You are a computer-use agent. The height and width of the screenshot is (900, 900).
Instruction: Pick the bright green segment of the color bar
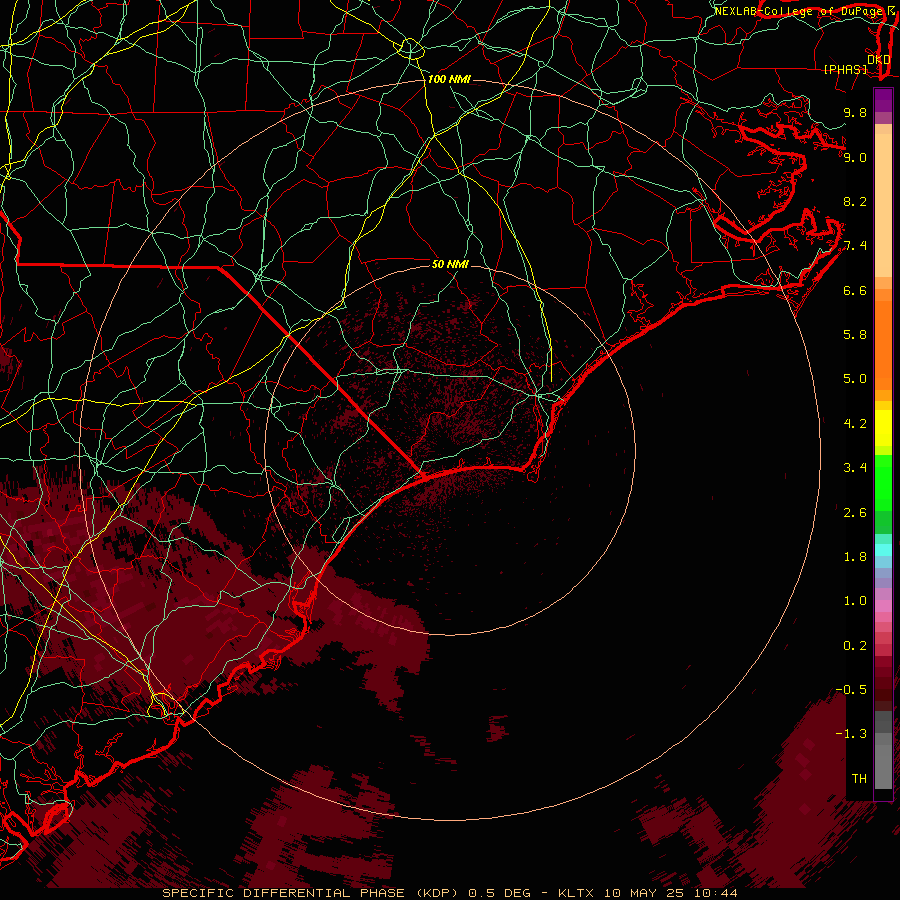coord(883,483)
